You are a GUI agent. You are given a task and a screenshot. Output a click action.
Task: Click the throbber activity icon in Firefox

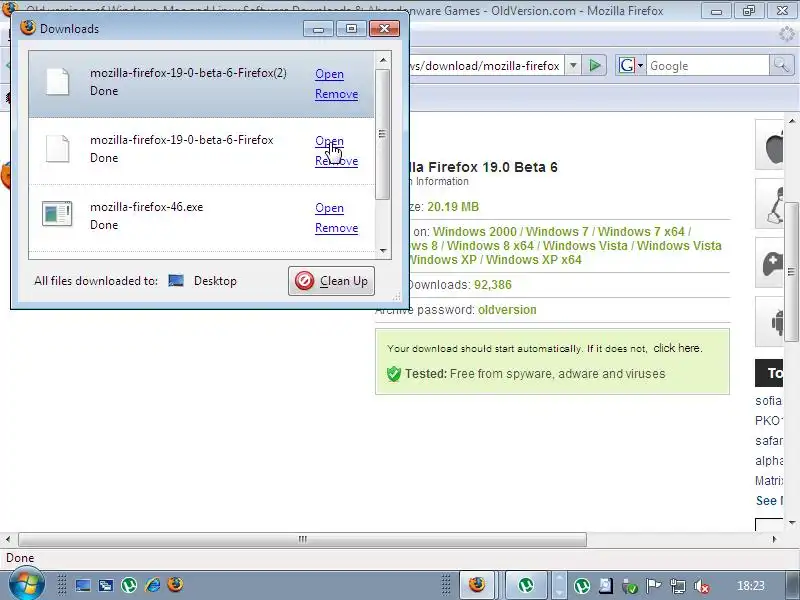click(x=788, y=35)
